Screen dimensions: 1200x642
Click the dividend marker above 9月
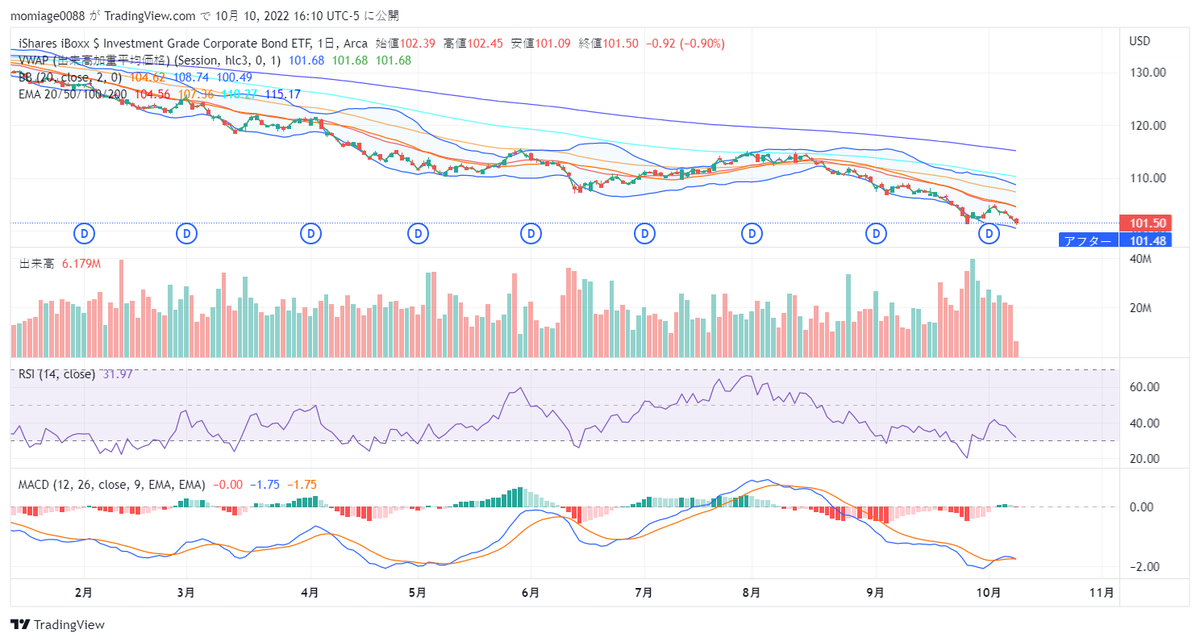[x=876, y=233]
